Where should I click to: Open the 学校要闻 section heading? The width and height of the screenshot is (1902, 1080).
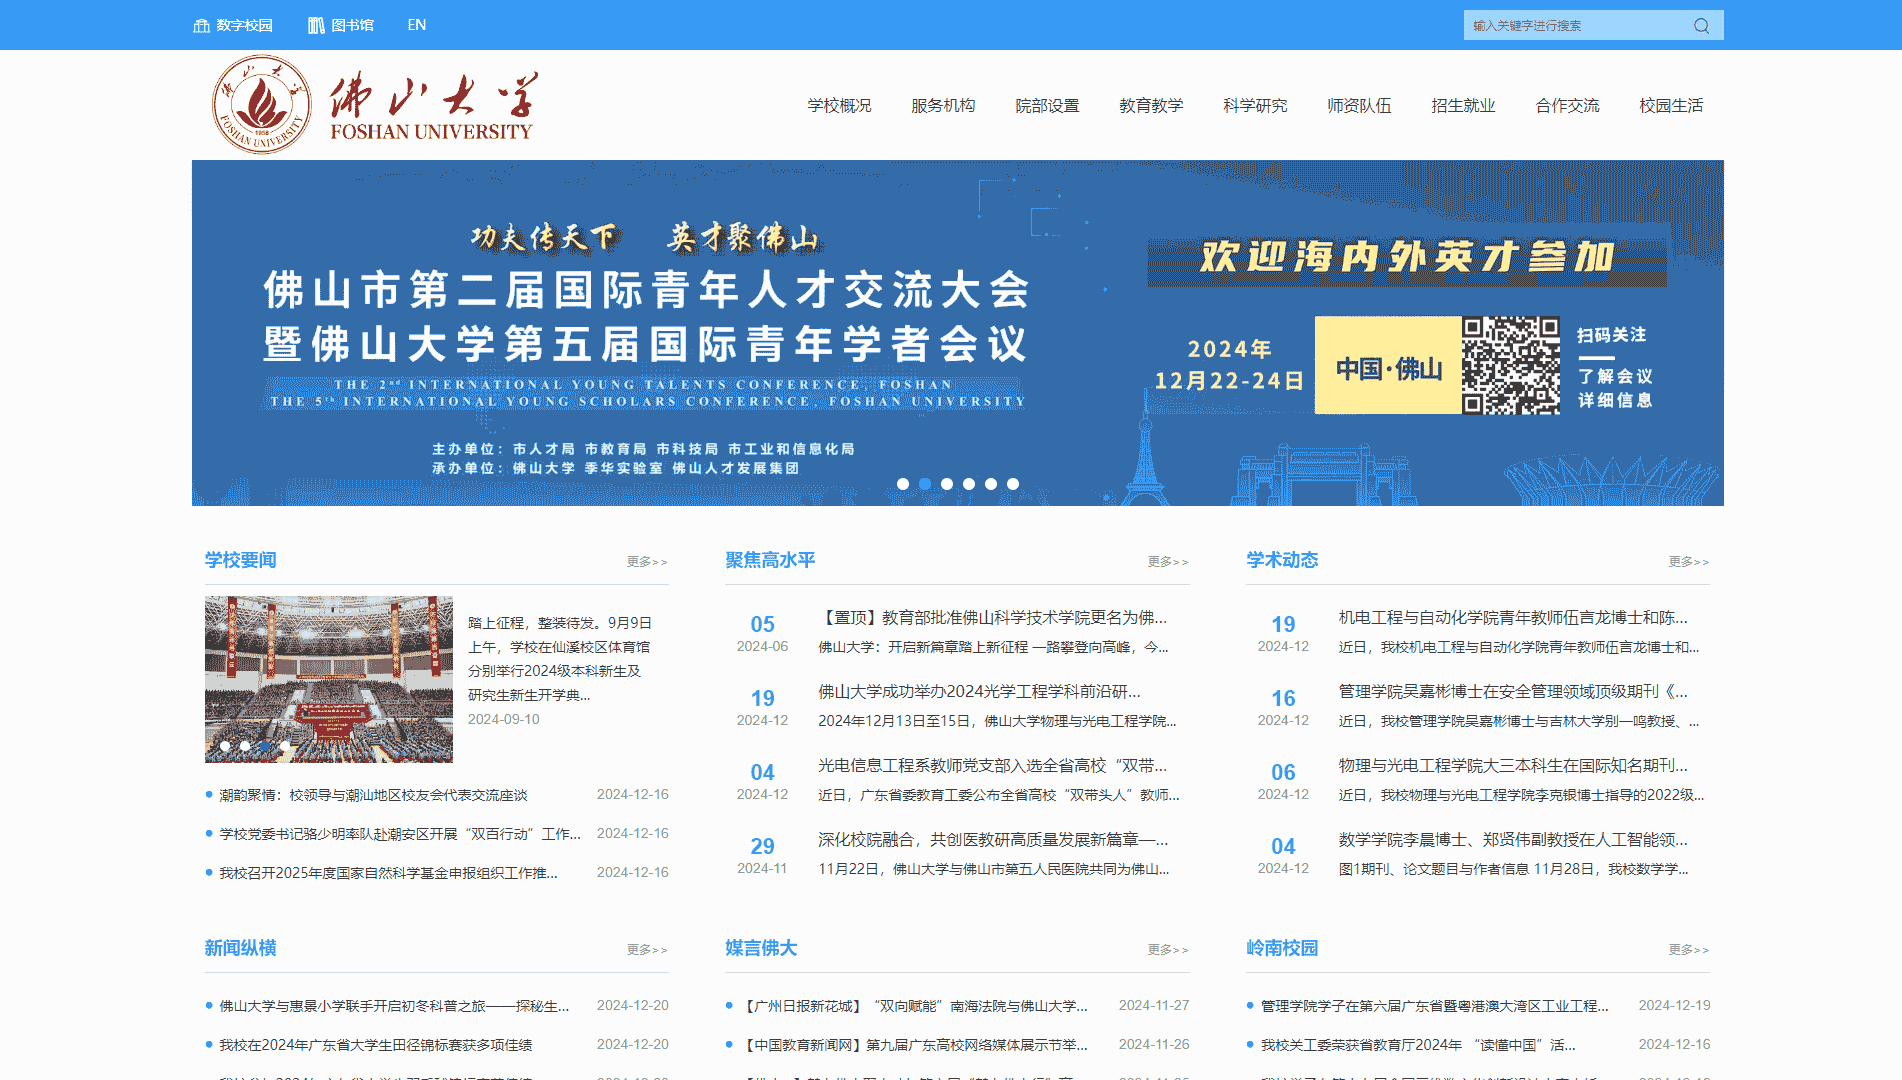pos(241,560)
